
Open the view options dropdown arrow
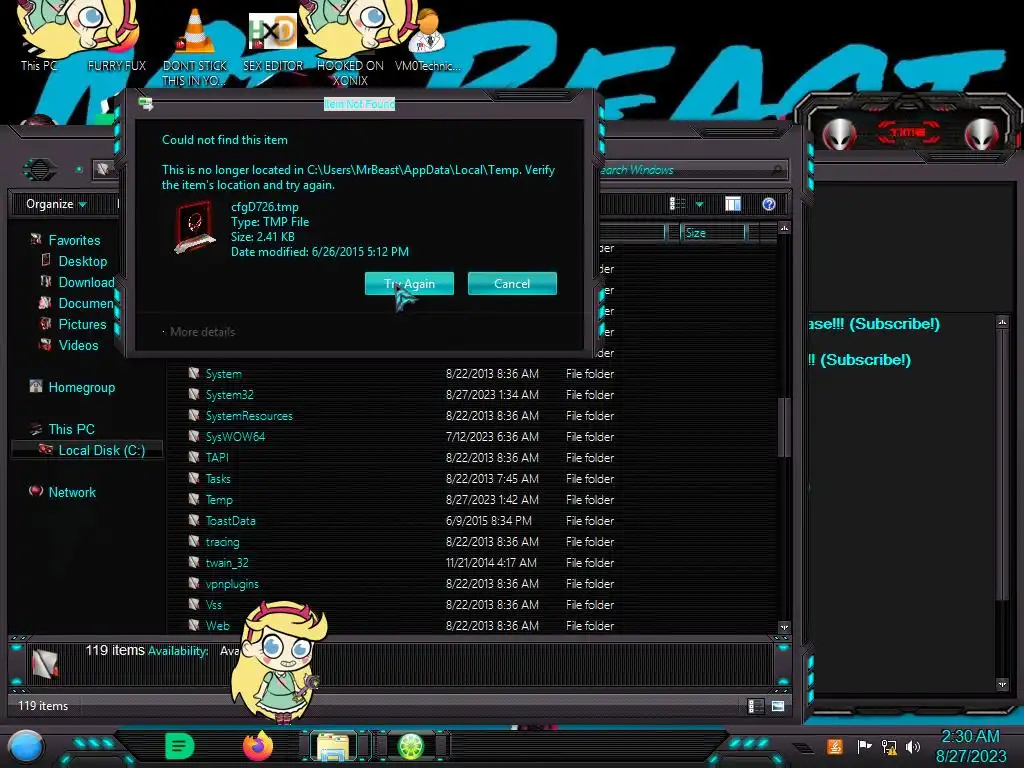pyautogui.click(x=699, y=204)
